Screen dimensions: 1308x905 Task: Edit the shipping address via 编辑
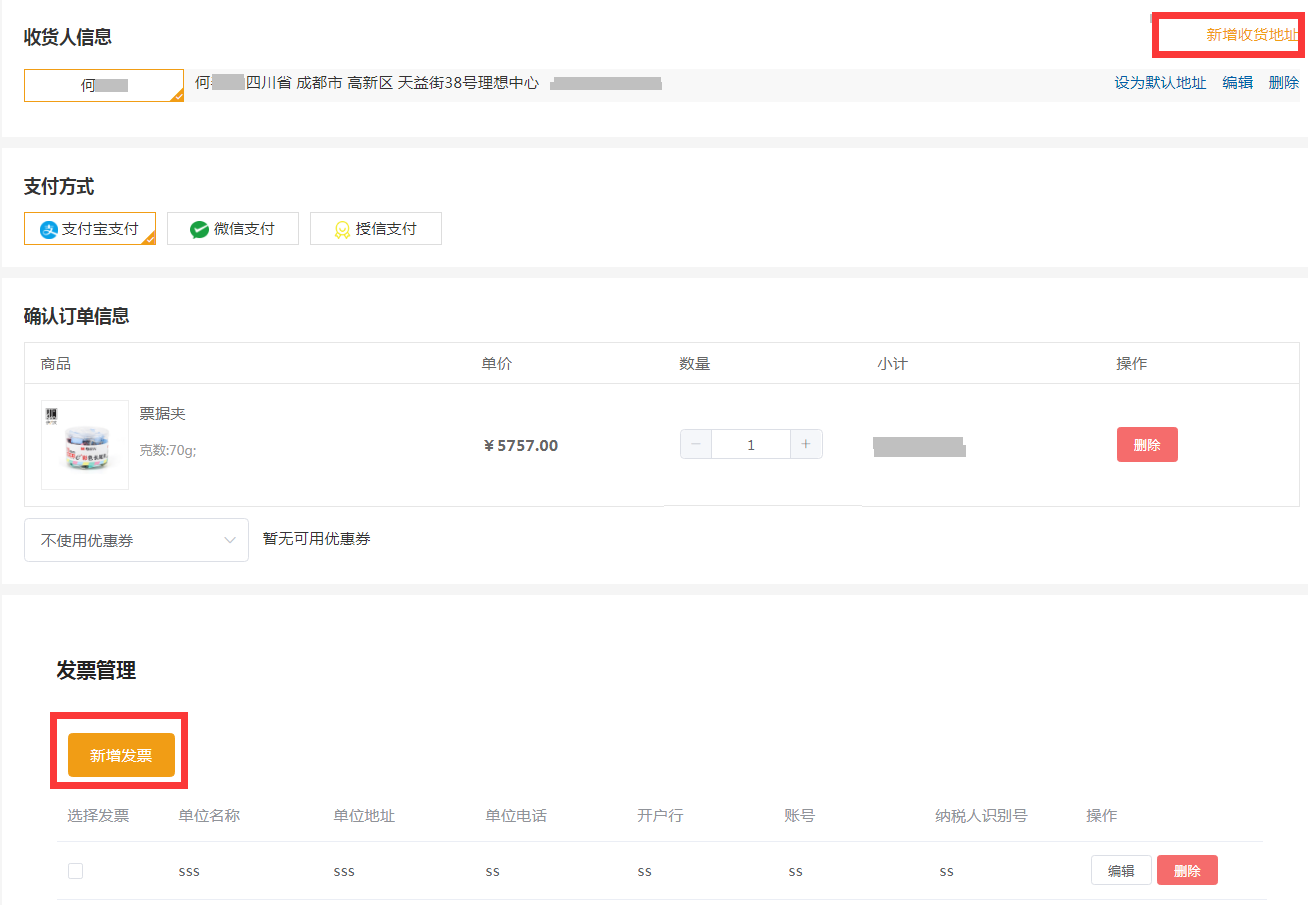coord(1237,83)
